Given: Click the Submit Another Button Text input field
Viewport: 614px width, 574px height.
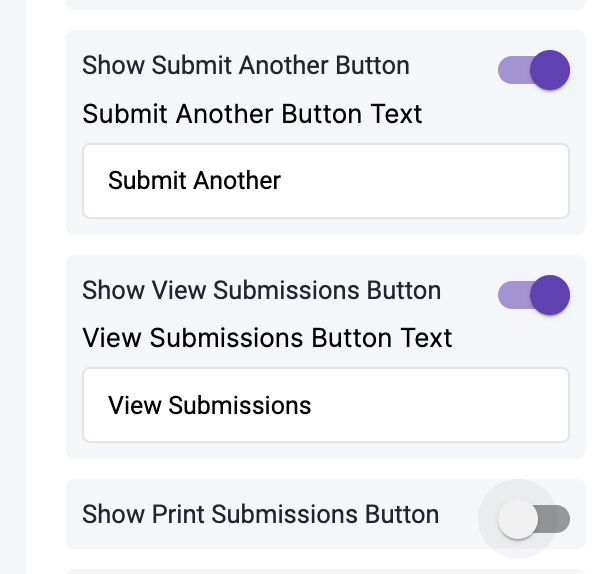Looking at the screenshot, I should 325,181.
